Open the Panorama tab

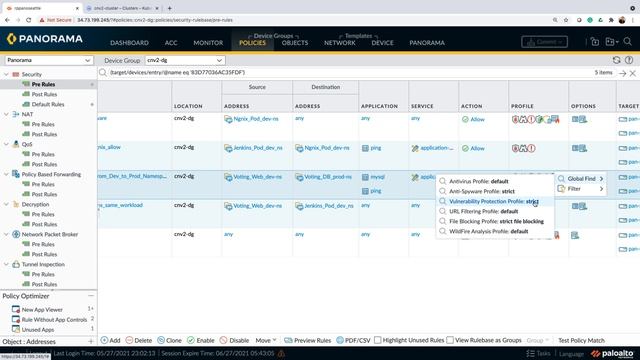pos(427,42)
